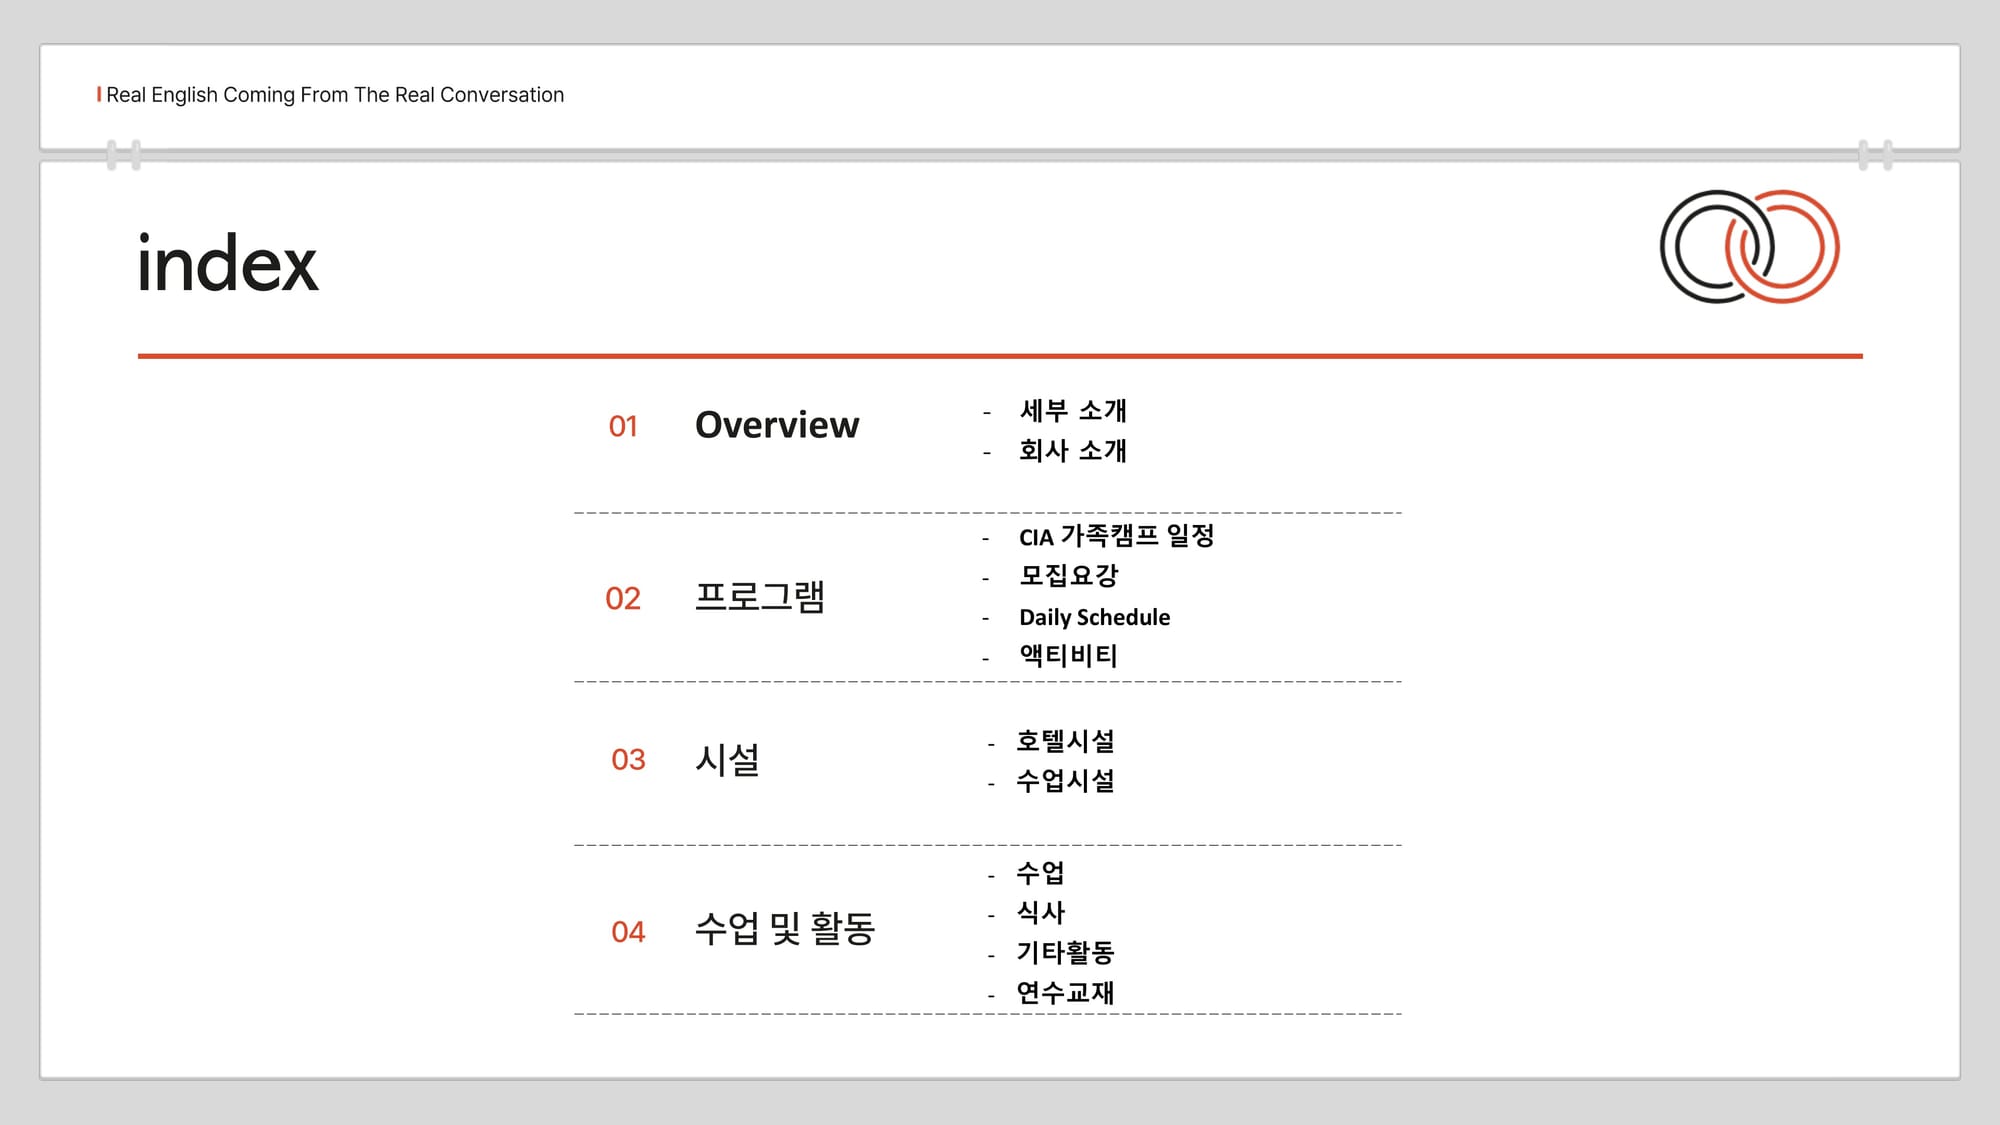Select the 액티비티 item
Image resolution: width=2000 pixels, height=1125 pixels.
(x=1068, y=656)
